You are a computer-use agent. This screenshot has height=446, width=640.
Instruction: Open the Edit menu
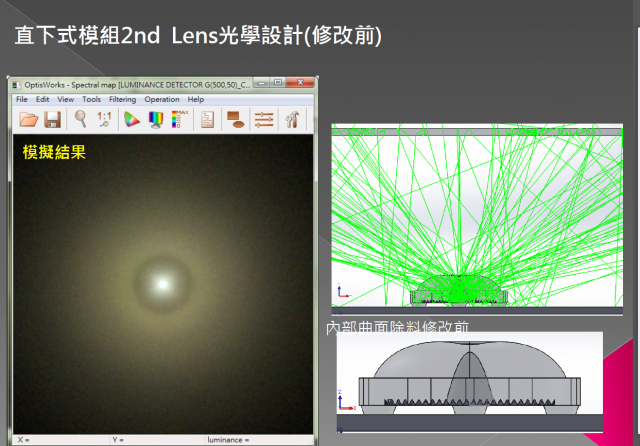[x=43, y=100]
